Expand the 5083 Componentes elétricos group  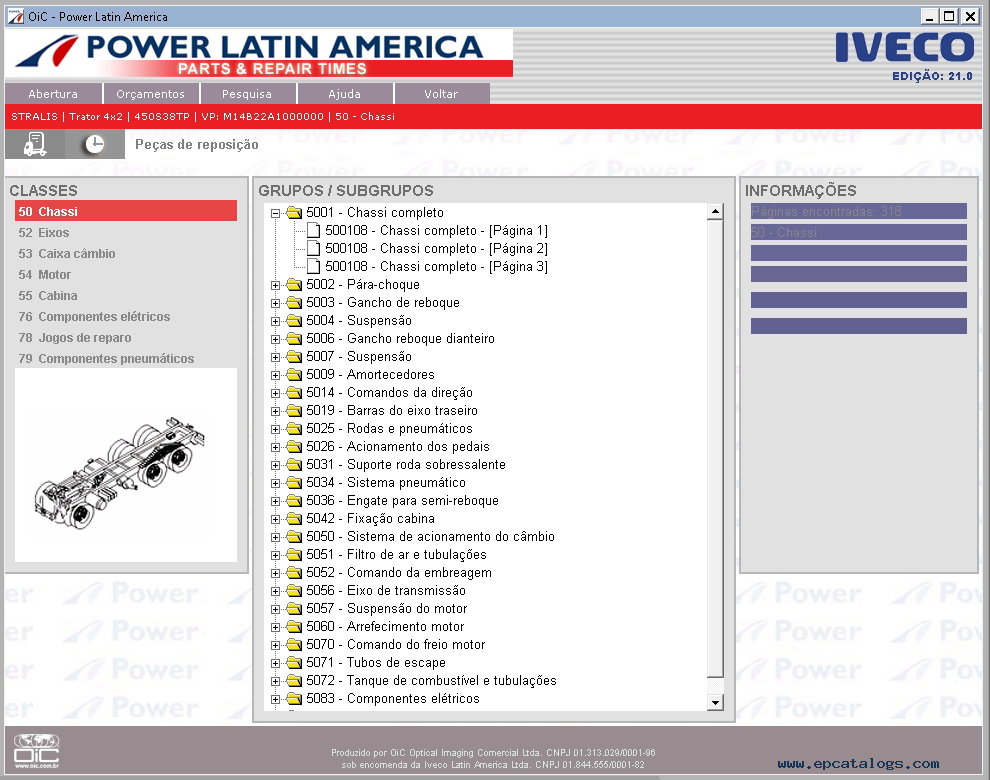point(275,699)
